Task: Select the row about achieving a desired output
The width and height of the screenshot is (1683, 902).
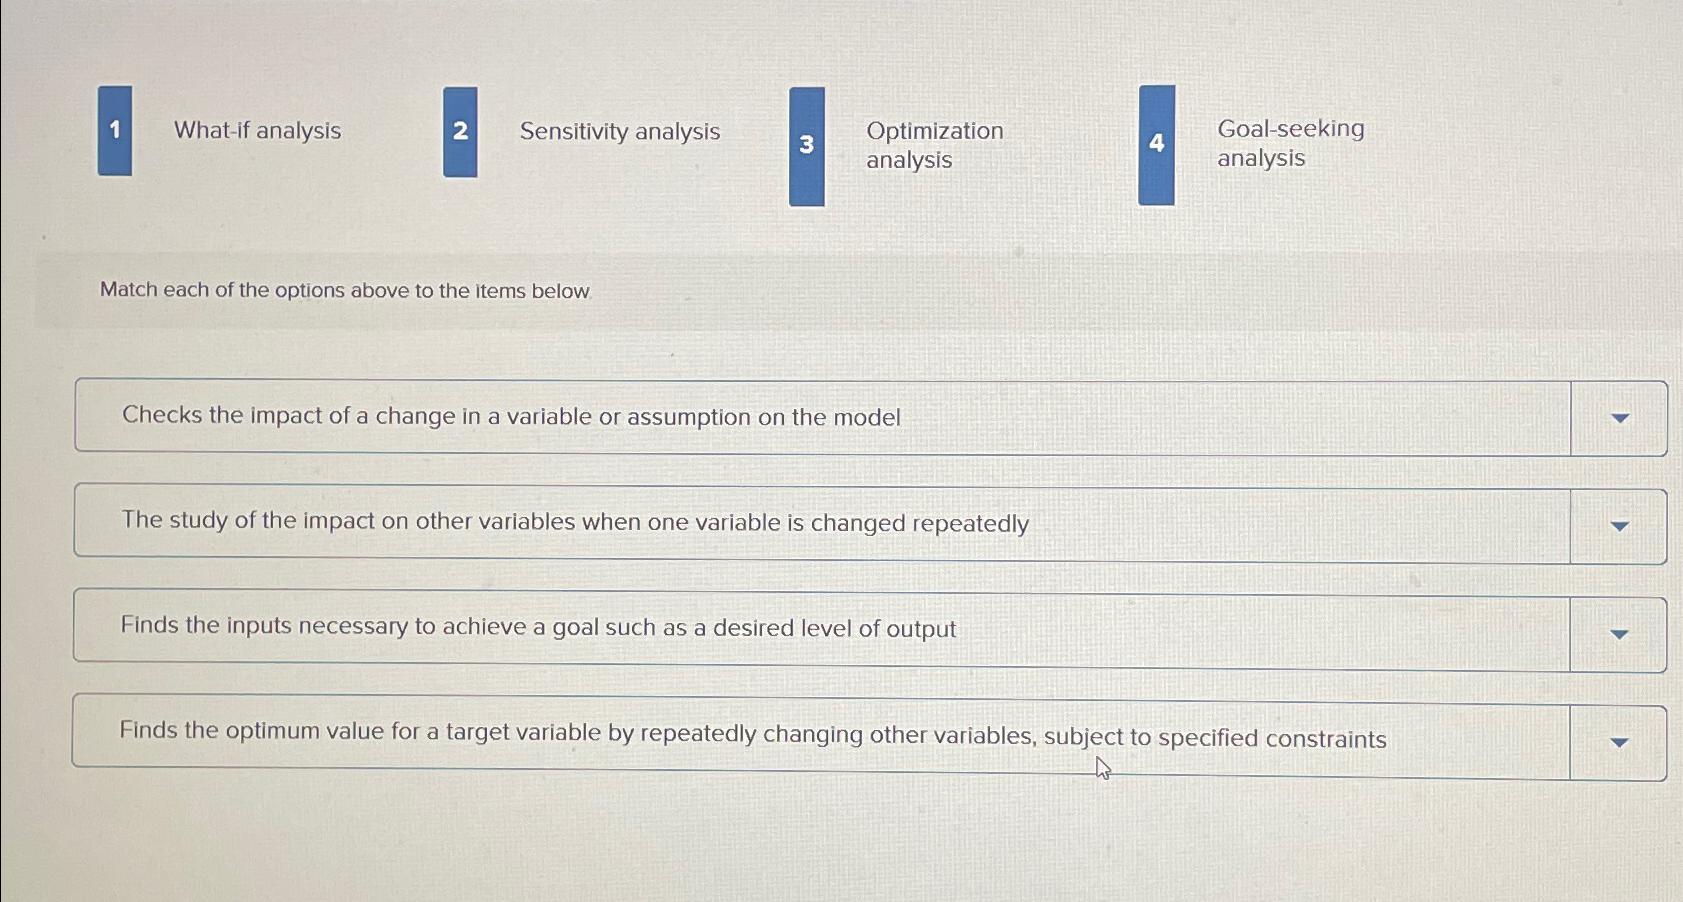Action: pos(539,629)
